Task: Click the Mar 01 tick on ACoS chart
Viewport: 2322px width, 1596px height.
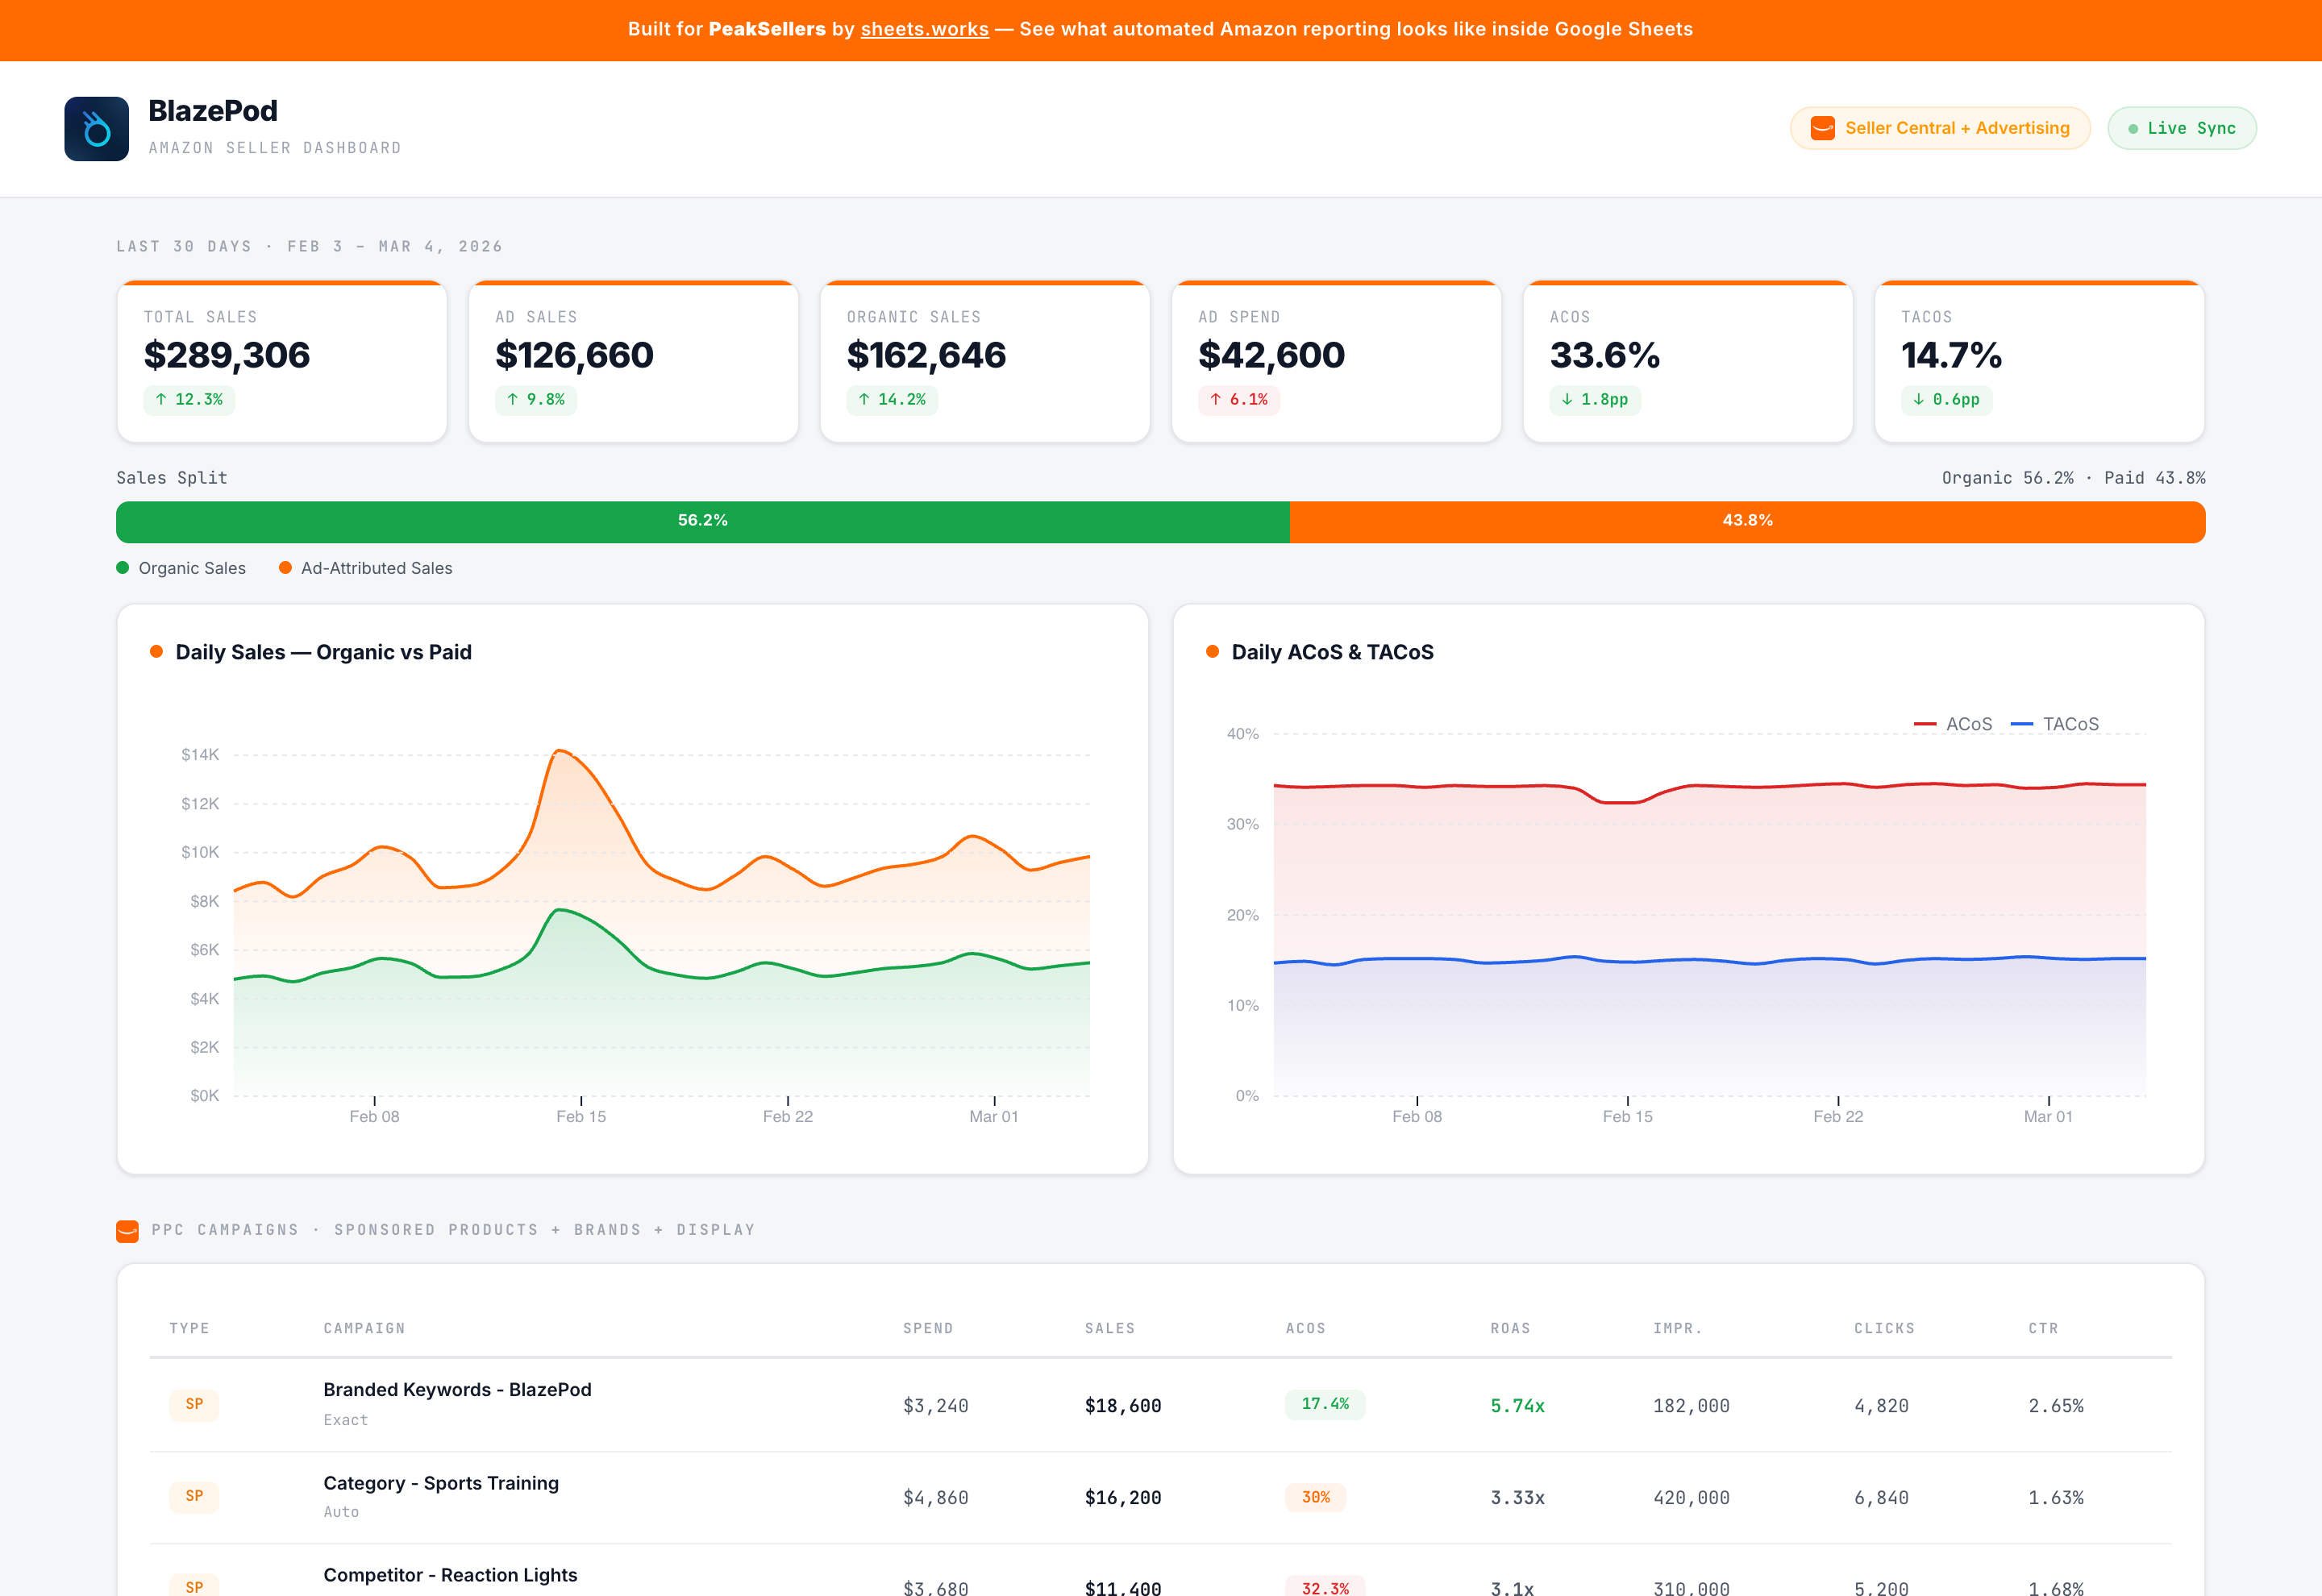Action: click(x=2048, y=1116)
